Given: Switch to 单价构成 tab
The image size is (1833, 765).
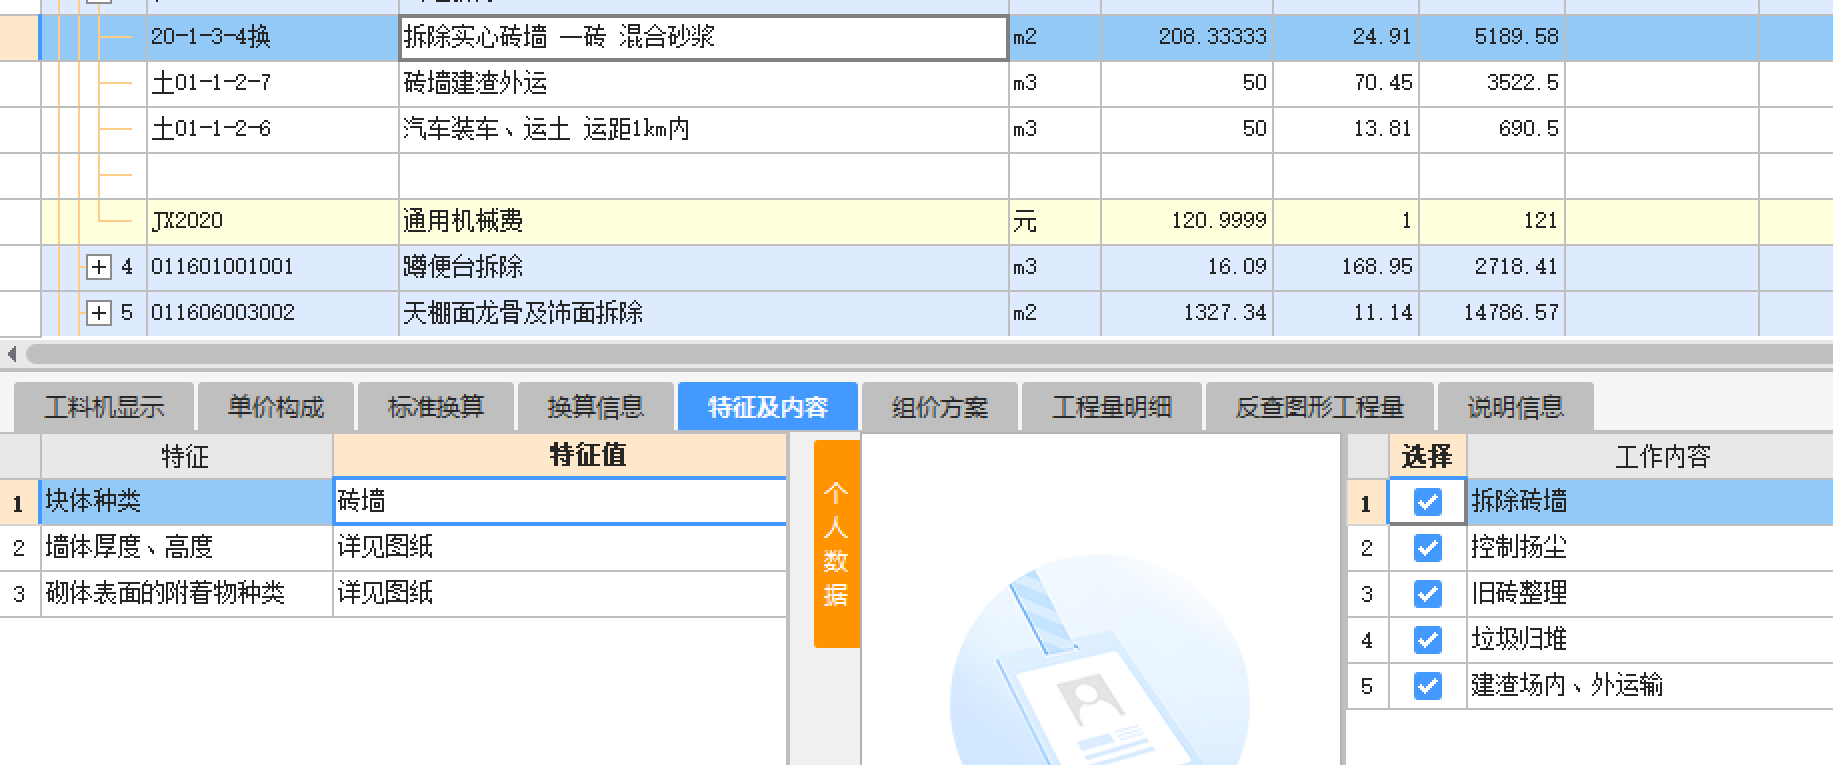Looking at the screenshot, I should 276,407.
